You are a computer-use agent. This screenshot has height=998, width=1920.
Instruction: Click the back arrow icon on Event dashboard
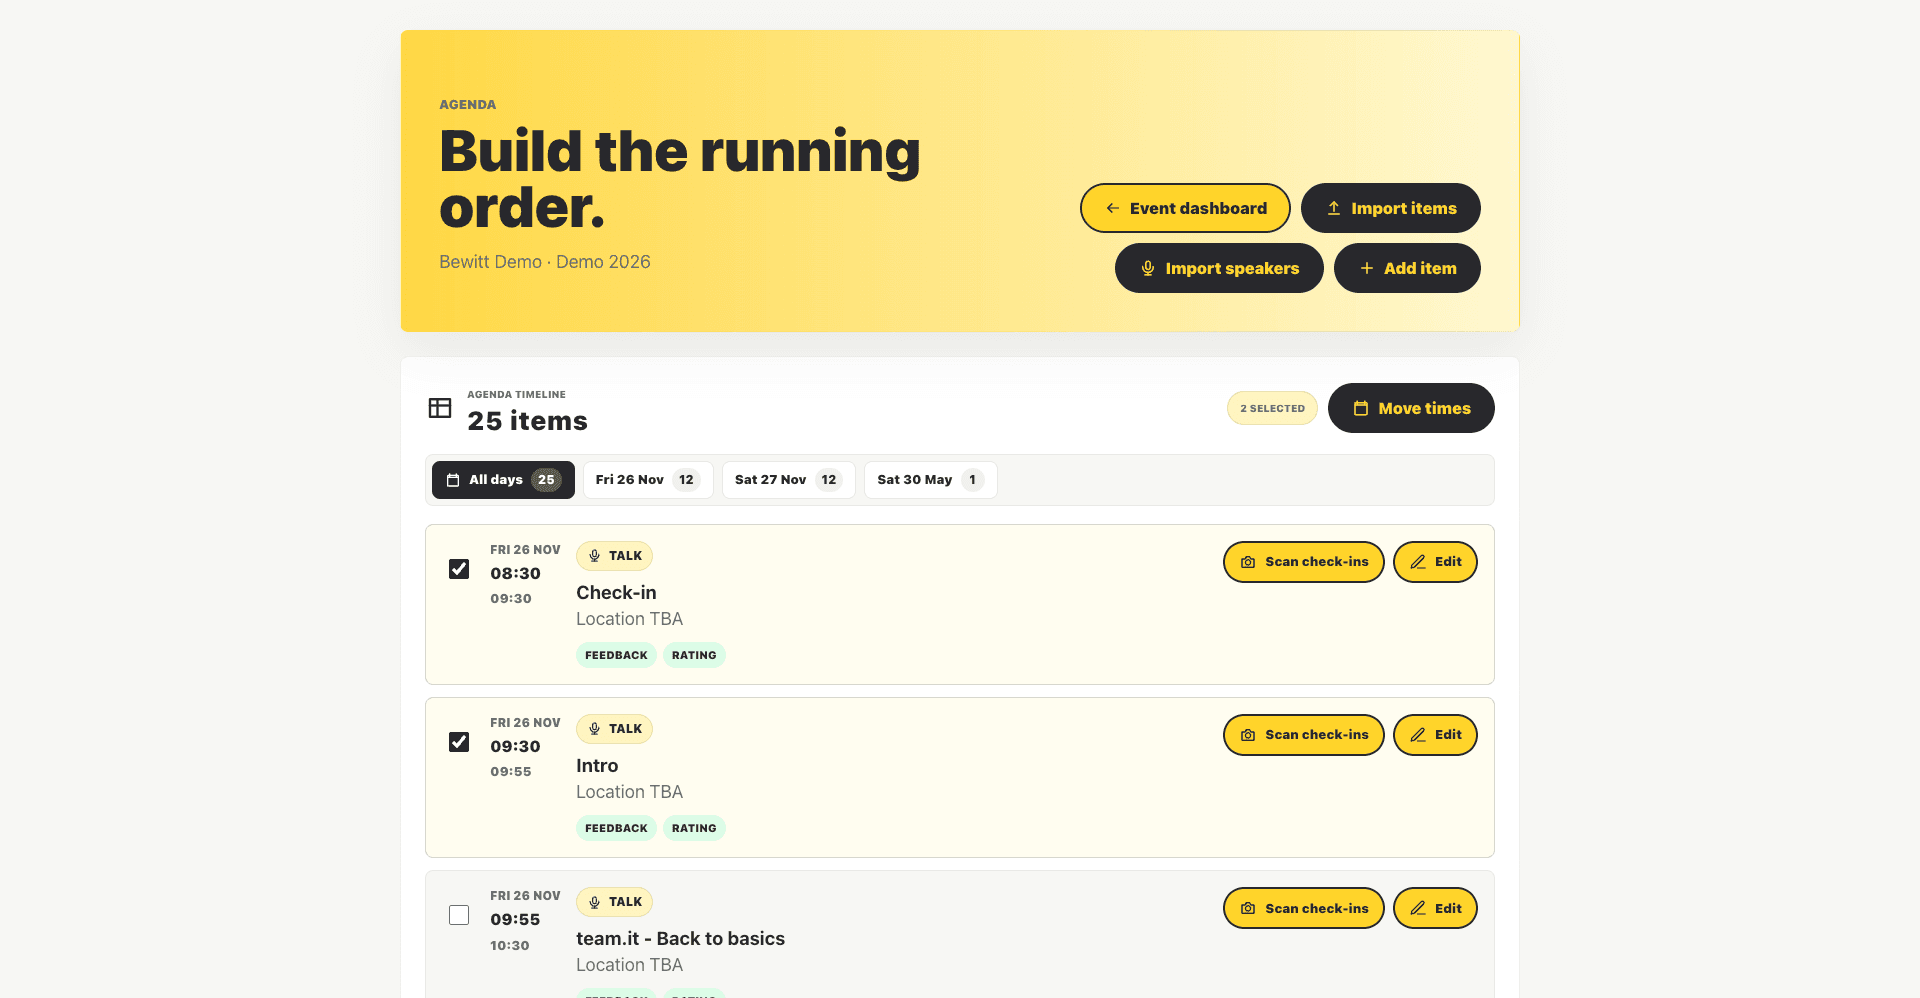tap(1112, 208)
